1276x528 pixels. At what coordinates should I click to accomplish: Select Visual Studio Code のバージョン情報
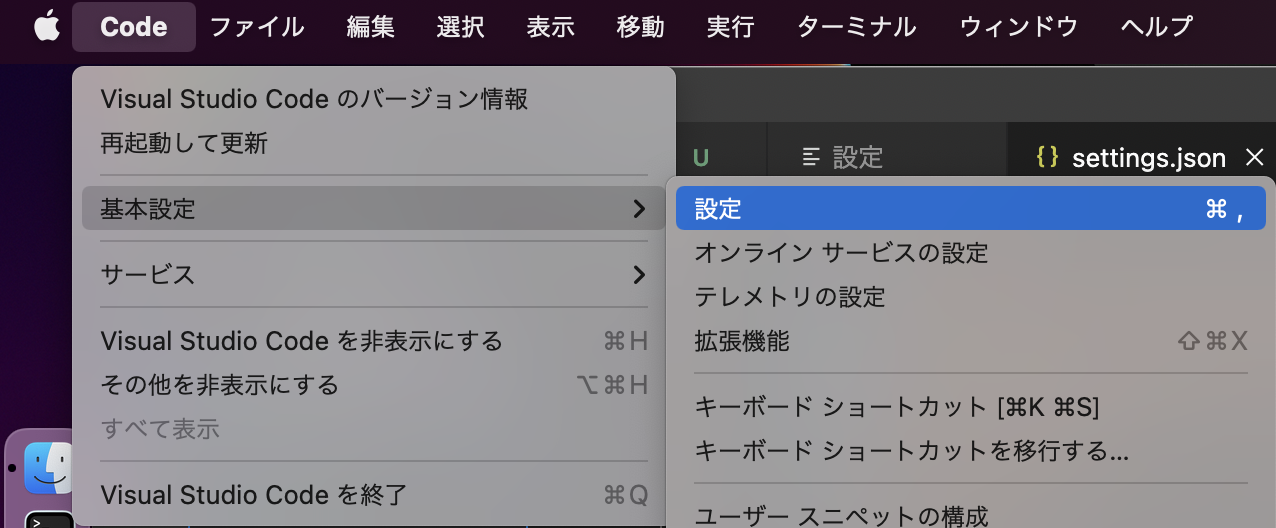(374, 98)
